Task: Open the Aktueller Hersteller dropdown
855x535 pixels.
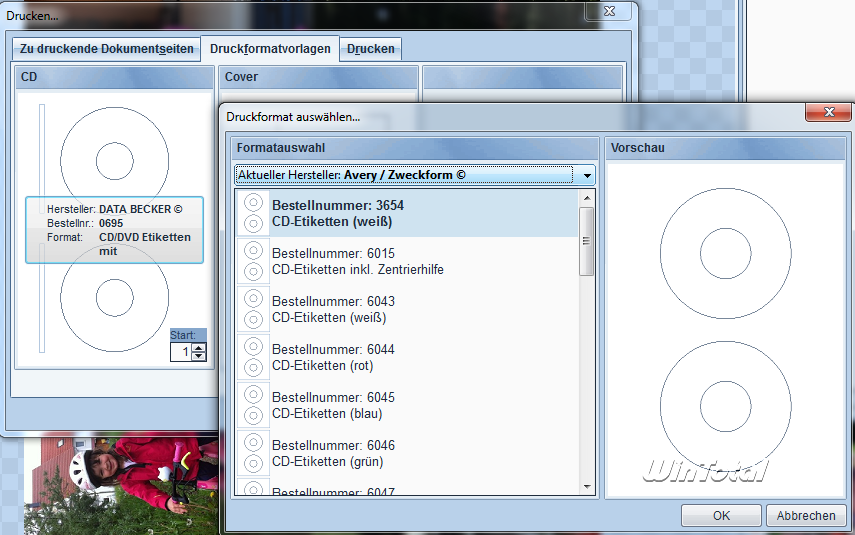Action: tap(414, 175)
